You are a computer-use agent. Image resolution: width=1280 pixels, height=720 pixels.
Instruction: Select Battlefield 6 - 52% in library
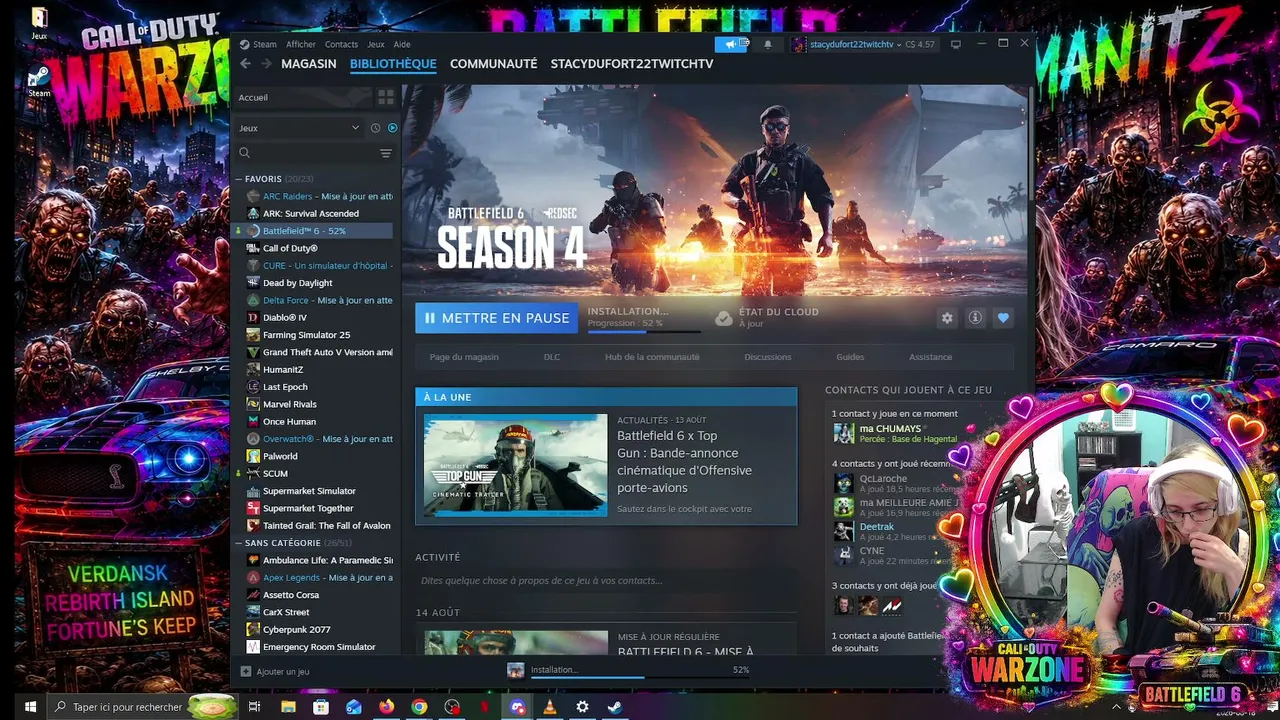(x=315, y=231)
